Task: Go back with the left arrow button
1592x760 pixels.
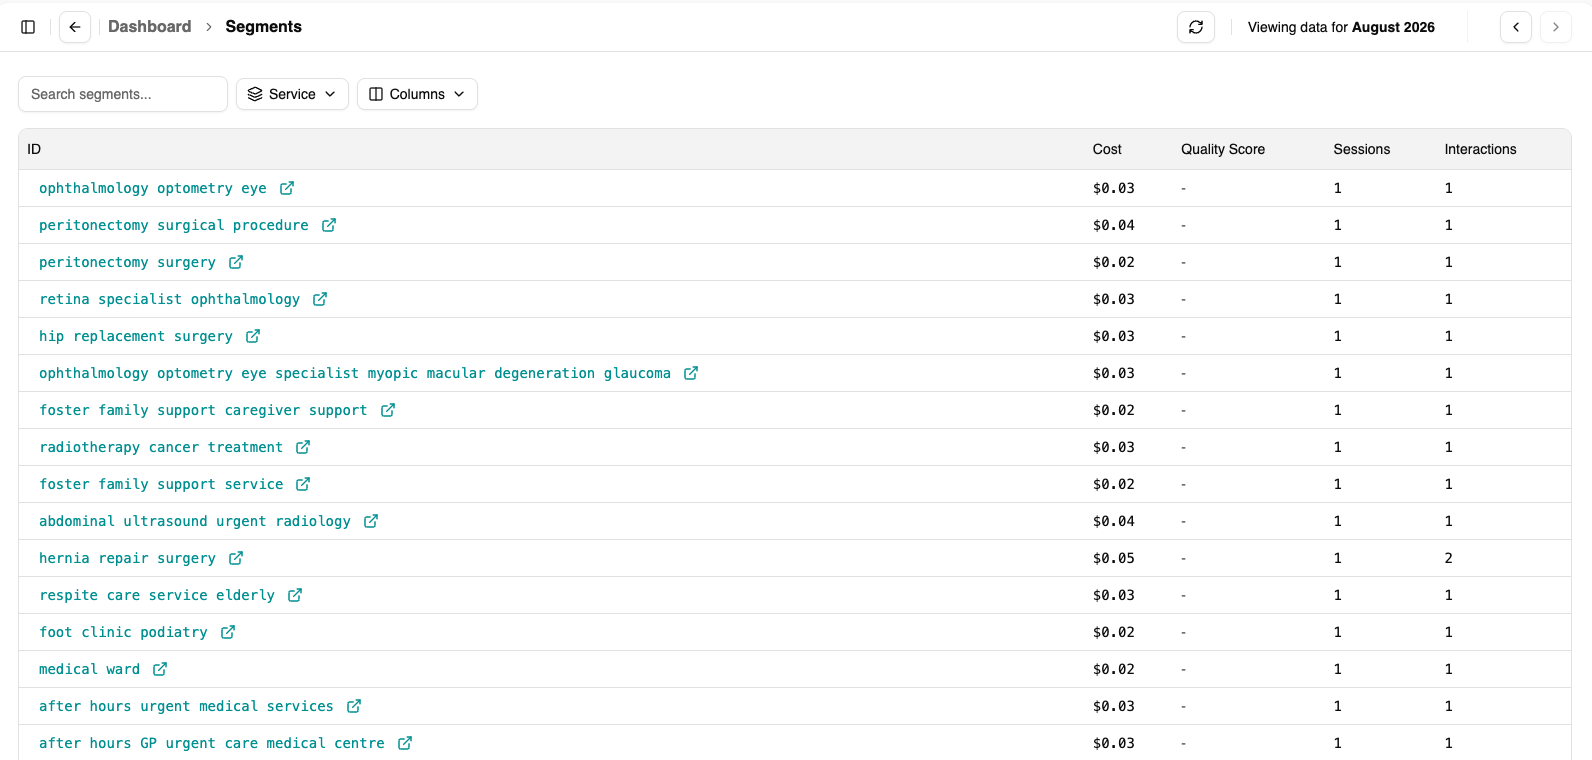Action: [x=75, y=27]
